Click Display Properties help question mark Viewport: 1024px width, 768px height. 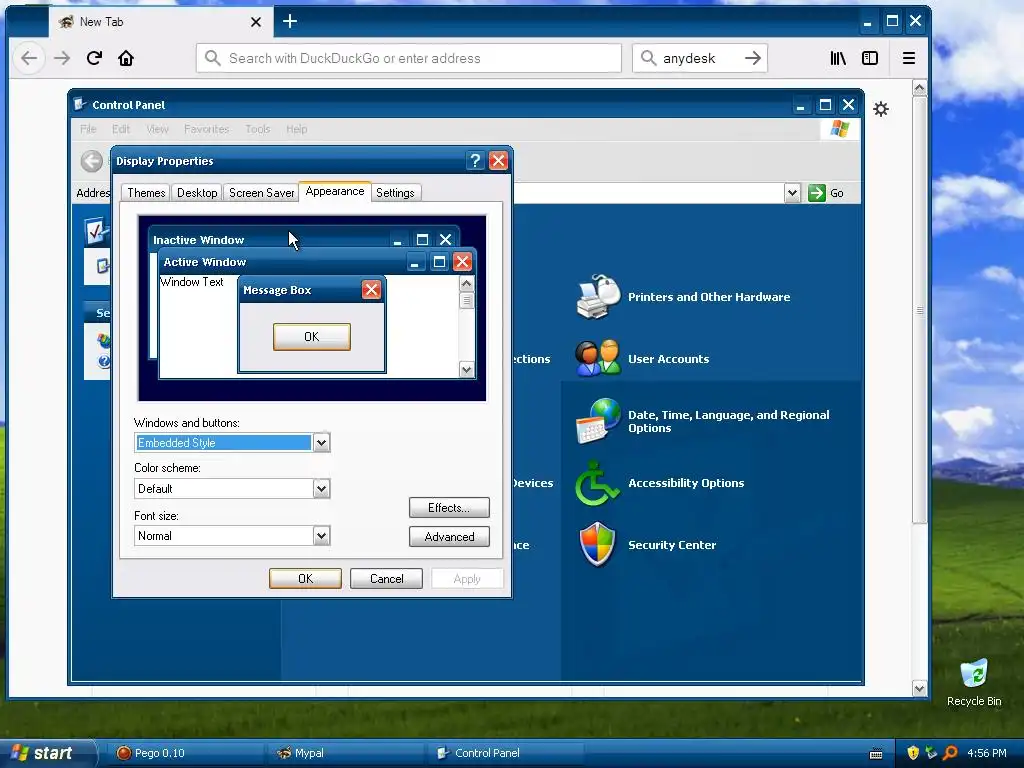click(475, 161)
